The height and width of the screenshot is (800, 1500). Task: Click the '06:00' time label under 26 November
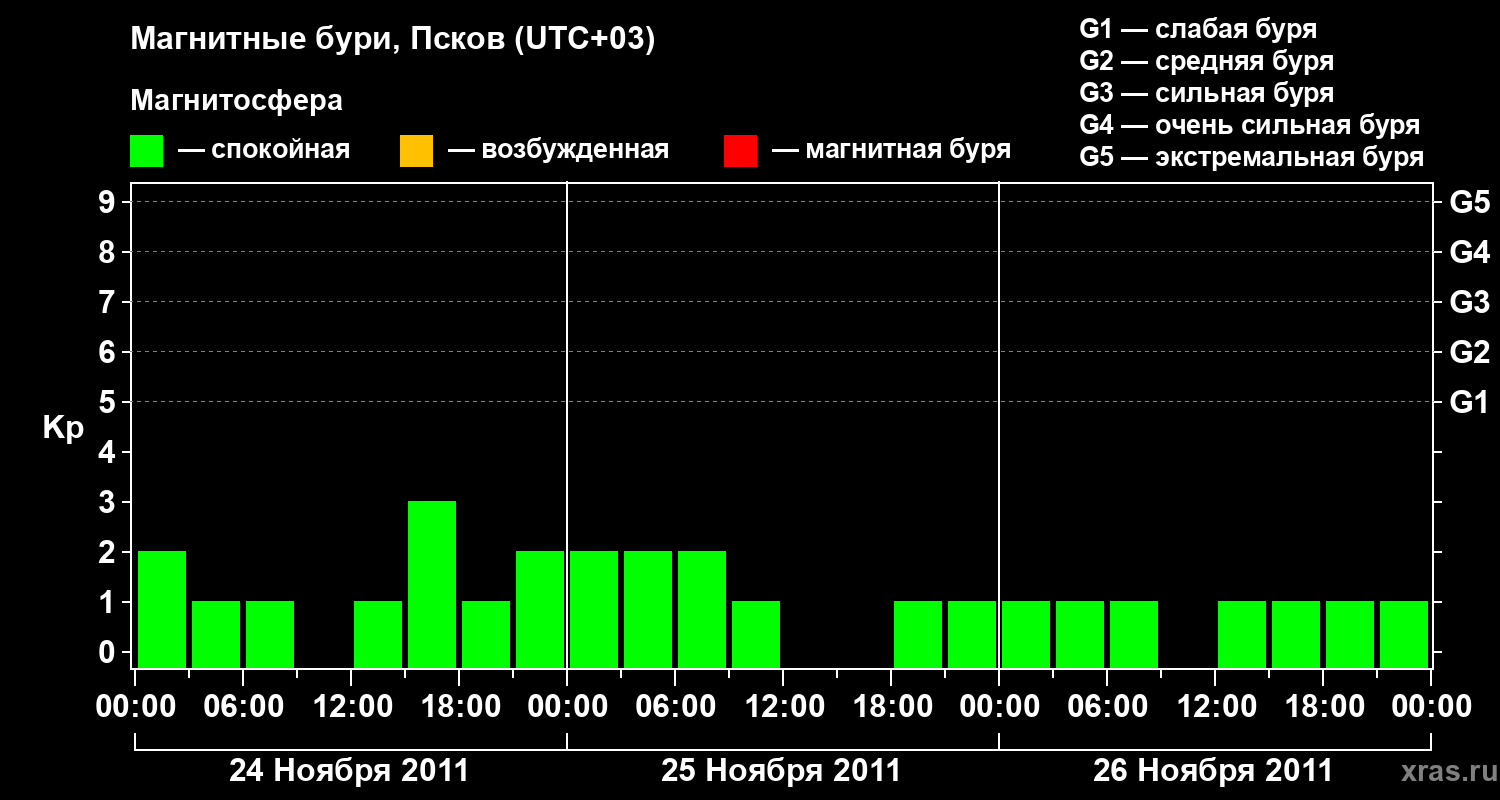(1107, 708)
